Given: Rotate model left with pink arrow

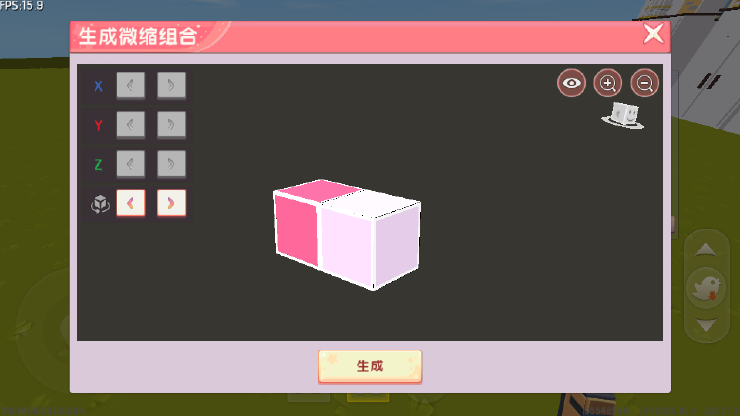Looking at the screenshot, I should [x=131, y=203].
